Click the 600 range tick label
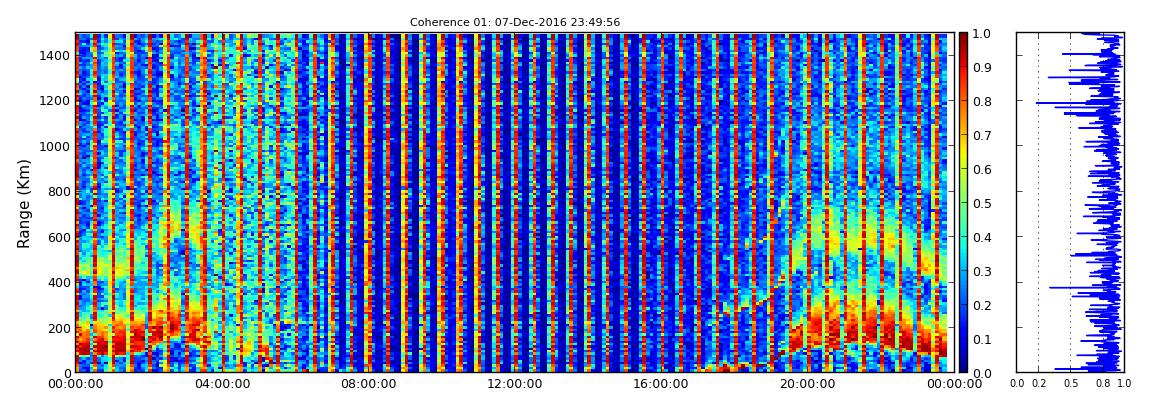The image size is (1150, 407). 59,238
